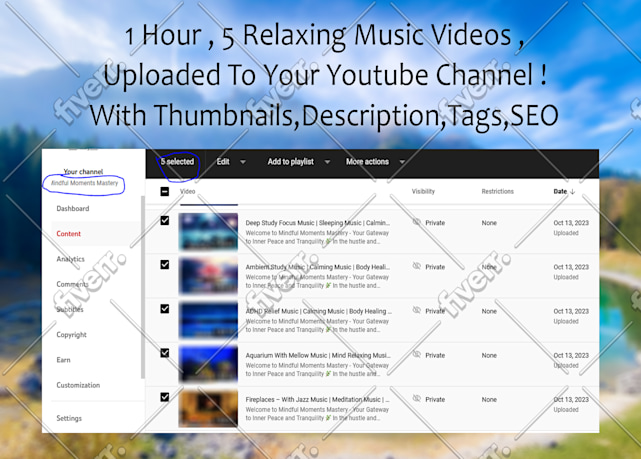Click the Deep Study Focus Music thumbnail
641x459 pixels.
click(208, 231)
